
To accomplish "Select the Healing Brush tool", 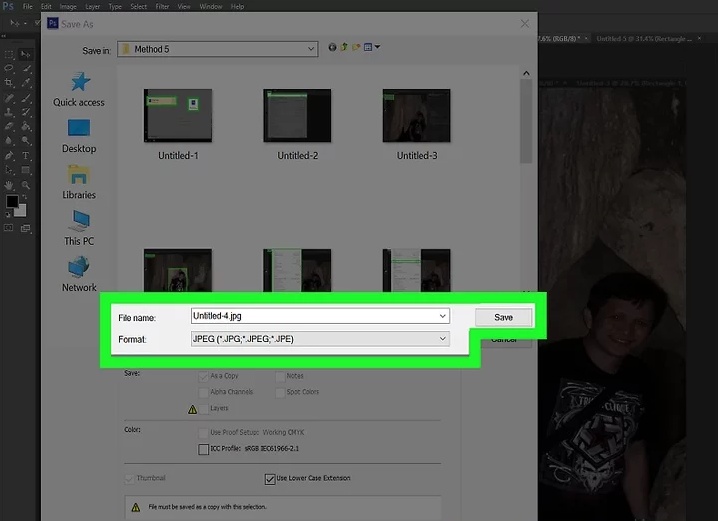I will [9, 98].
